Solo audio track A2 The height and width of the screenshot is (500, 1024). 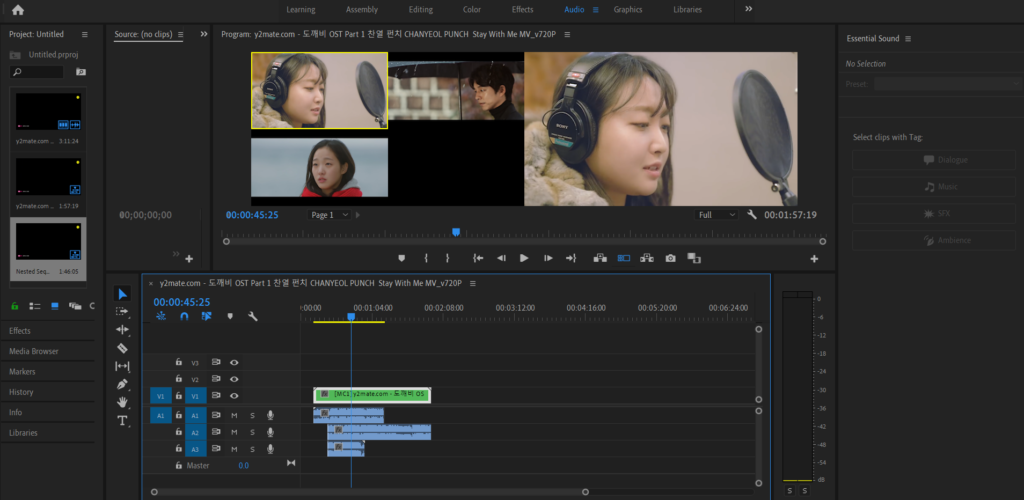[252, 432]
